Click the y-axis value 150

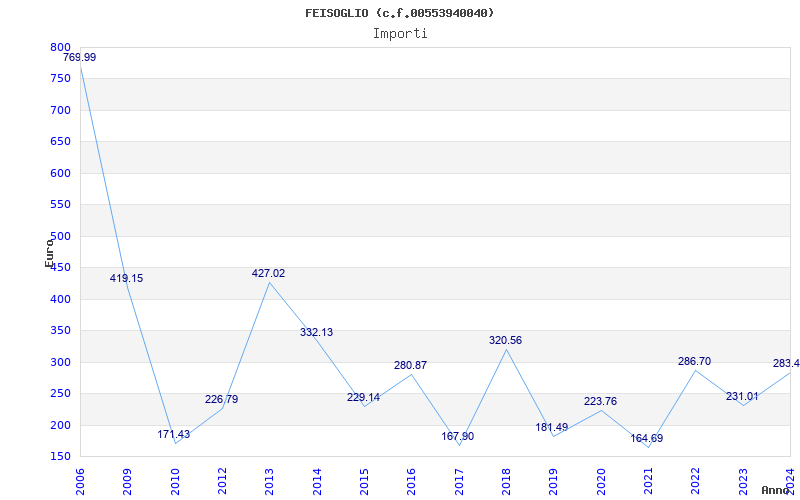click(60, 457)
